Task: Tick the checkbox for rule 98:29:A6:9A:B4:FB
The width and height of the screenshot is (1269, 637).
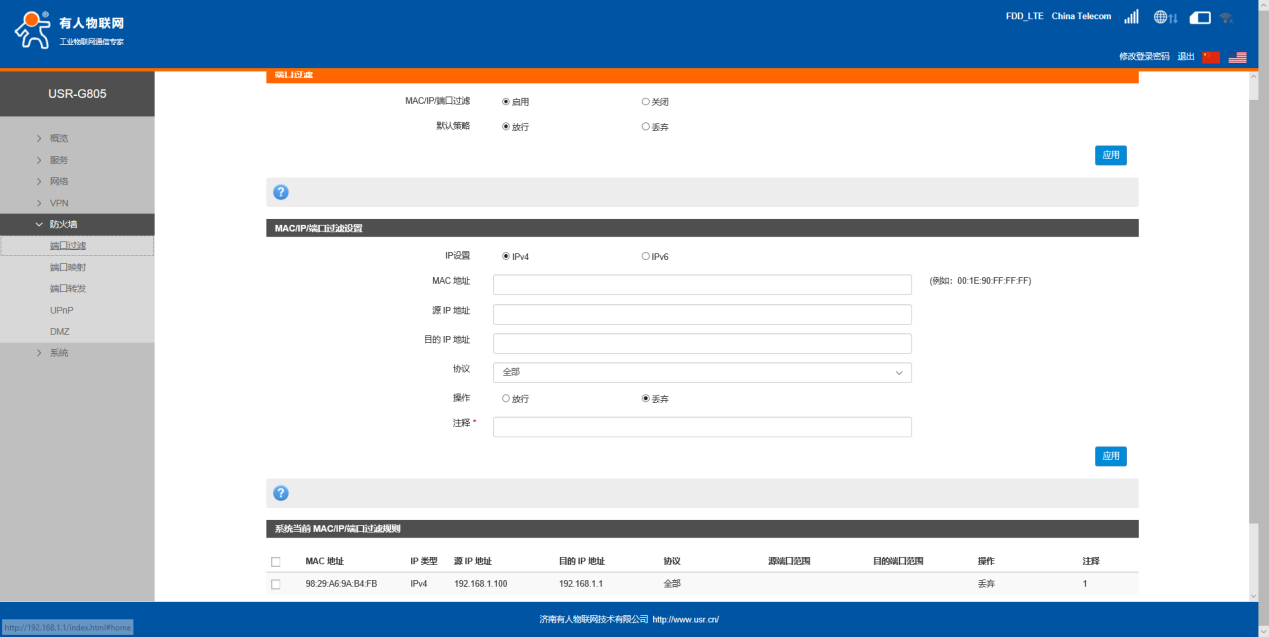Action: click(276, 584)
